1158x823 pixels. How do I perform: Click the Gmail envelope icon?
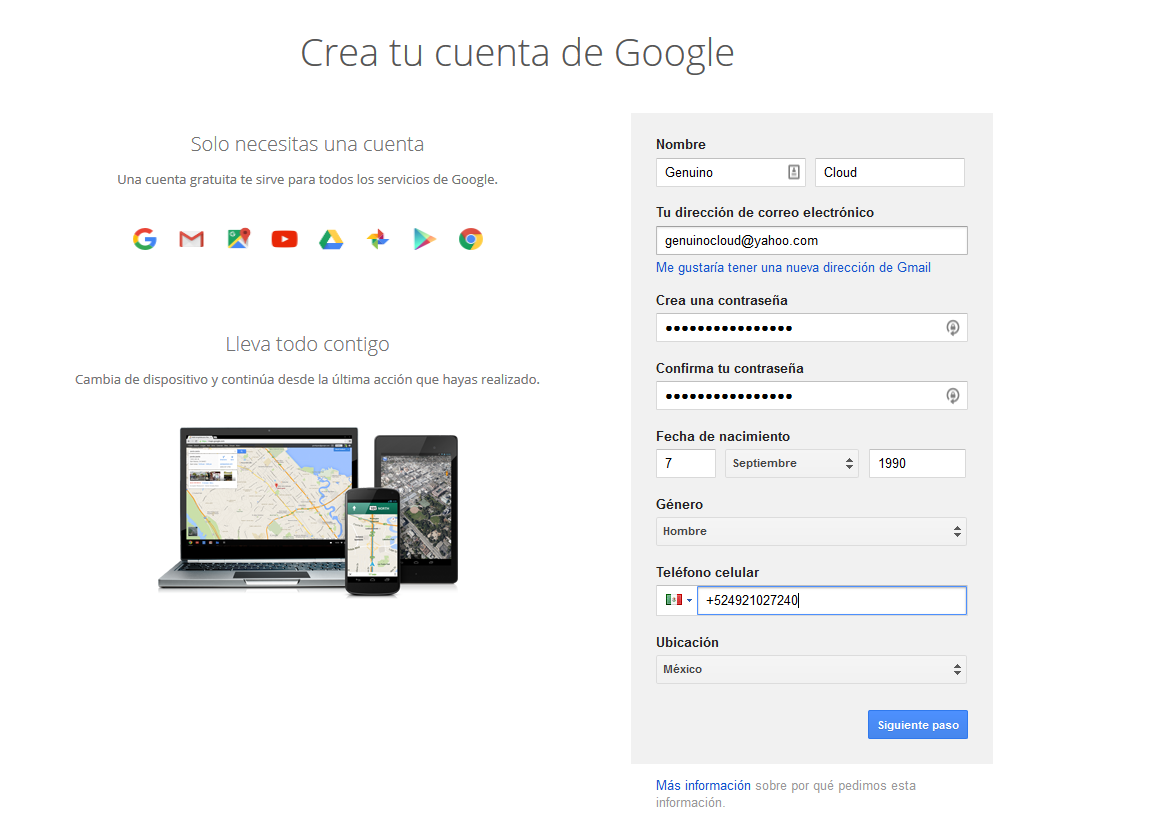(191, 239)
